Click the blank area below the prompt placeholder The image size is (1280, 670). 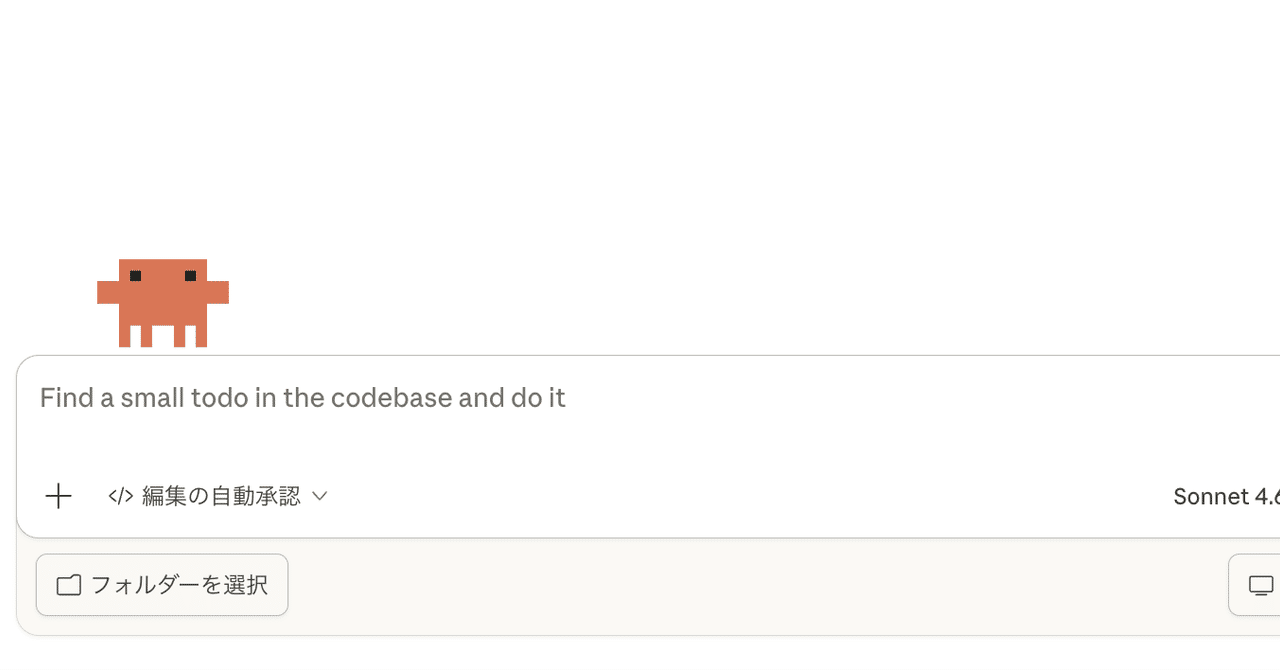pyautogui.click(x=600, y=440)
